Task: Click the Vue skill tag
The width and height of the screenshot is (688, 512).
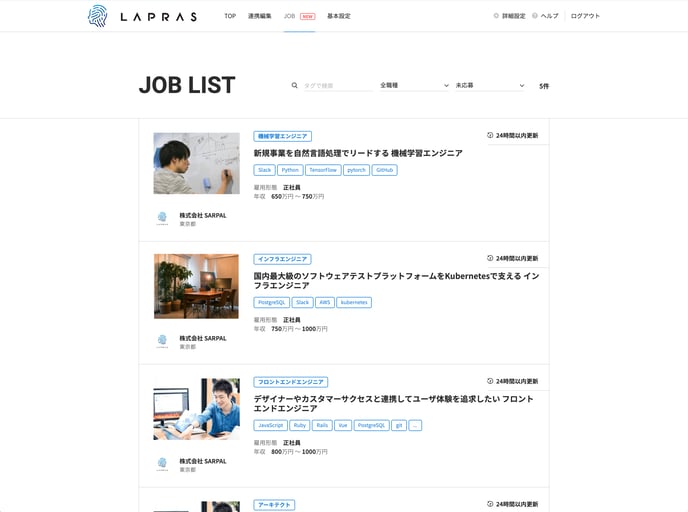Action: (343, 426)
